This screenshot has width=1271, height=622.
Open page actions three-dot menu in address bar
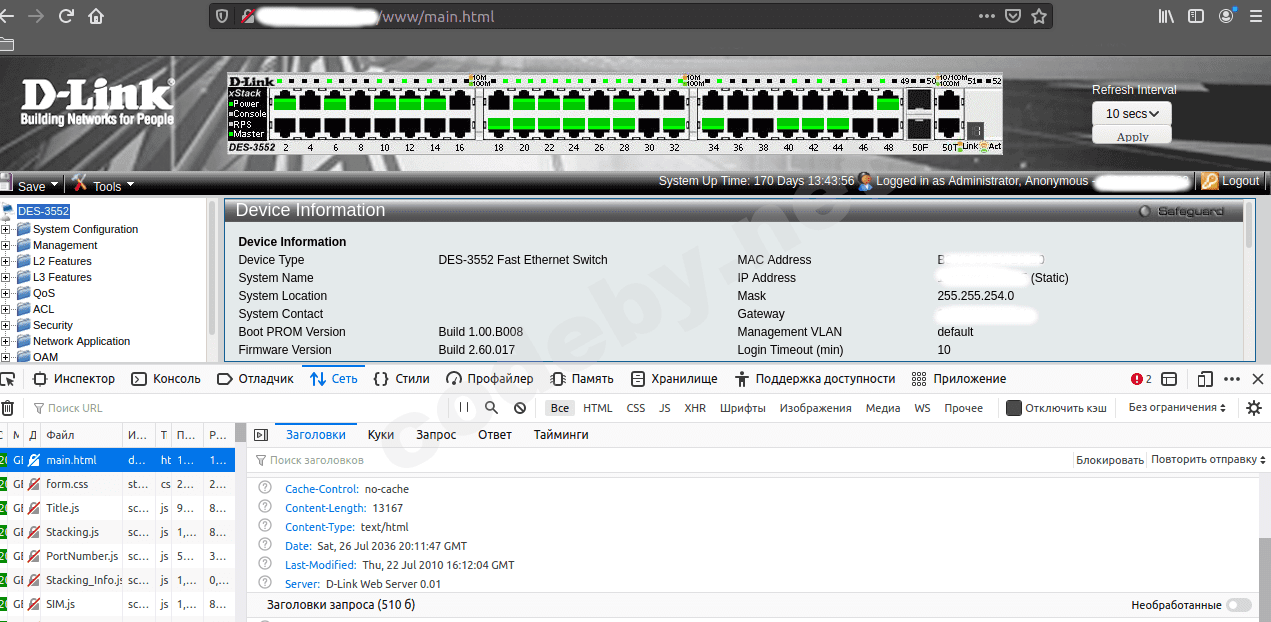[986, 16]
